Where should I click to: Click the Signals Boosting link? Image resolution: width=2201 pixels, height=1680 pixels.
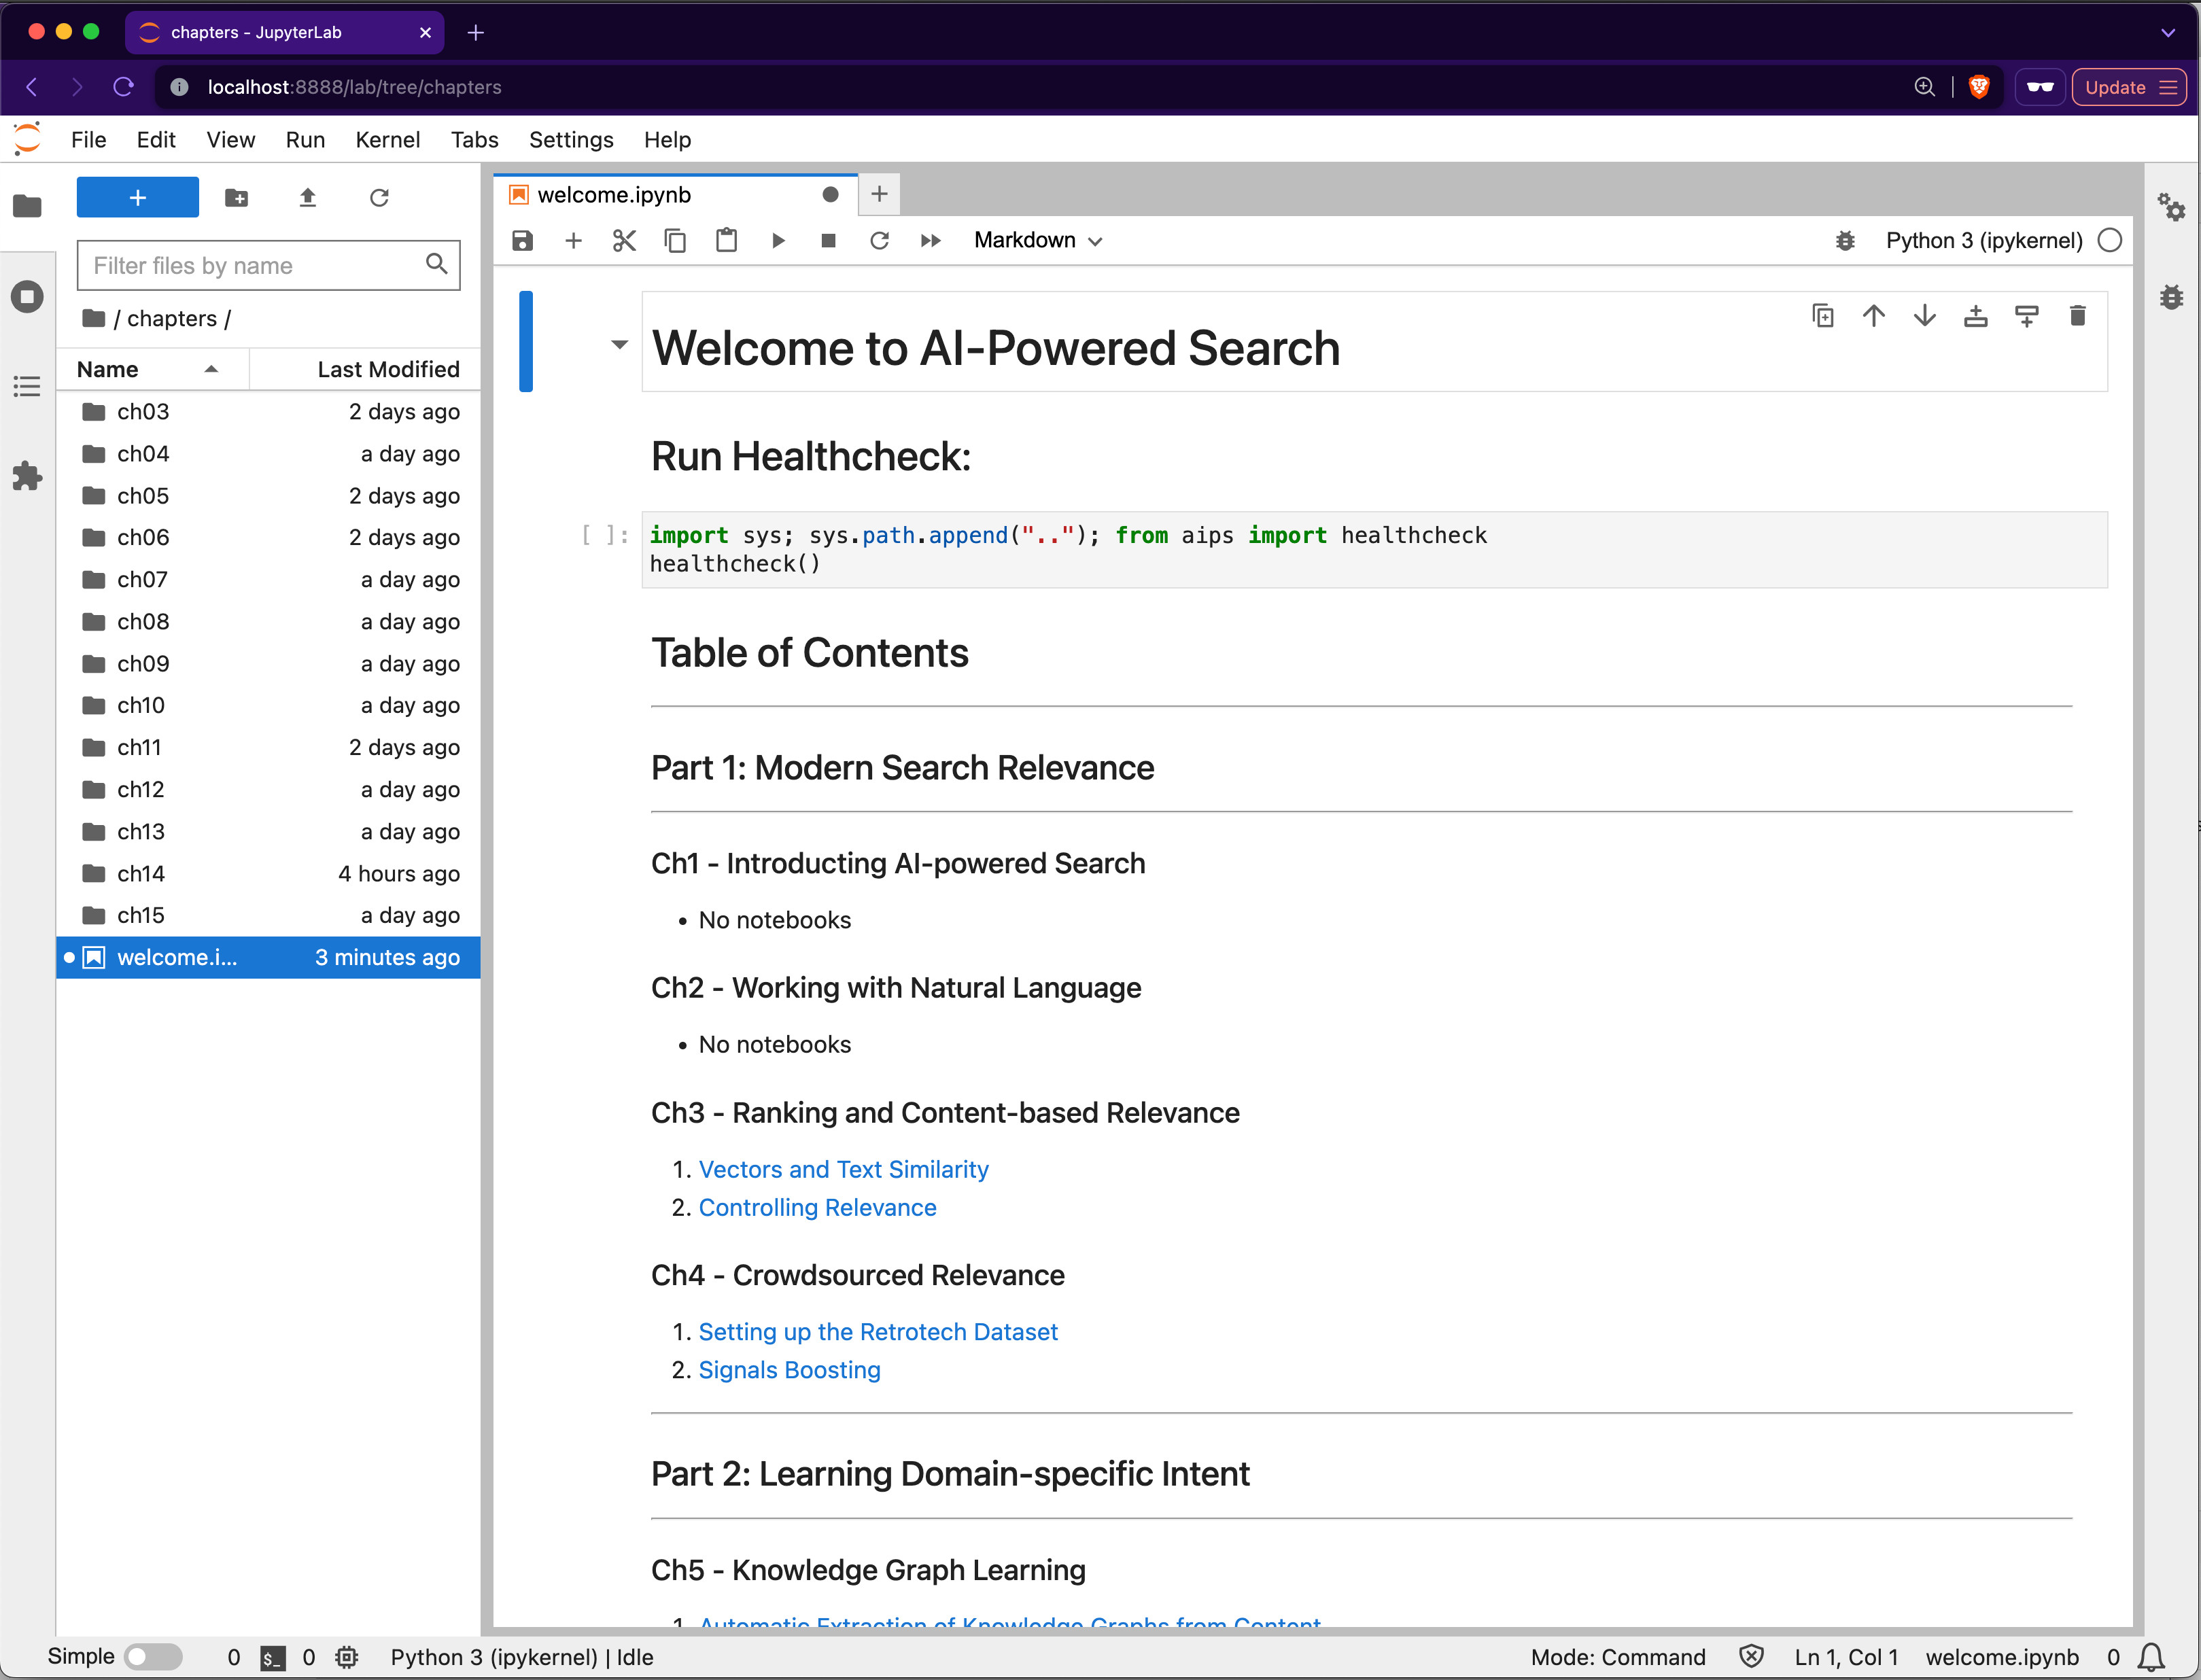point(788,1369)
